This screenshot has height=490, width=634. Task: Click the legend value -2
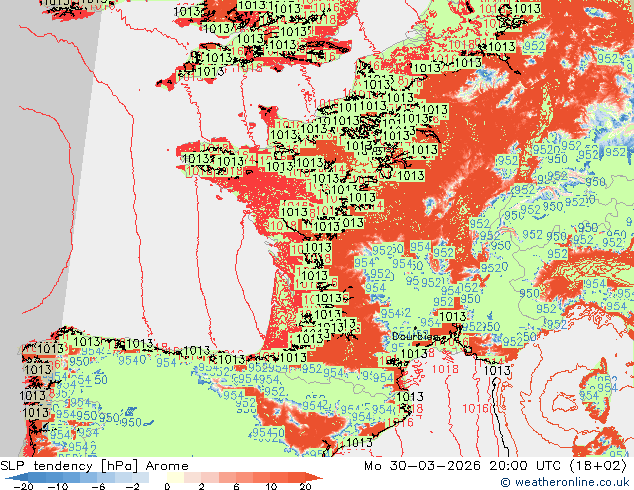coord(133,486)
